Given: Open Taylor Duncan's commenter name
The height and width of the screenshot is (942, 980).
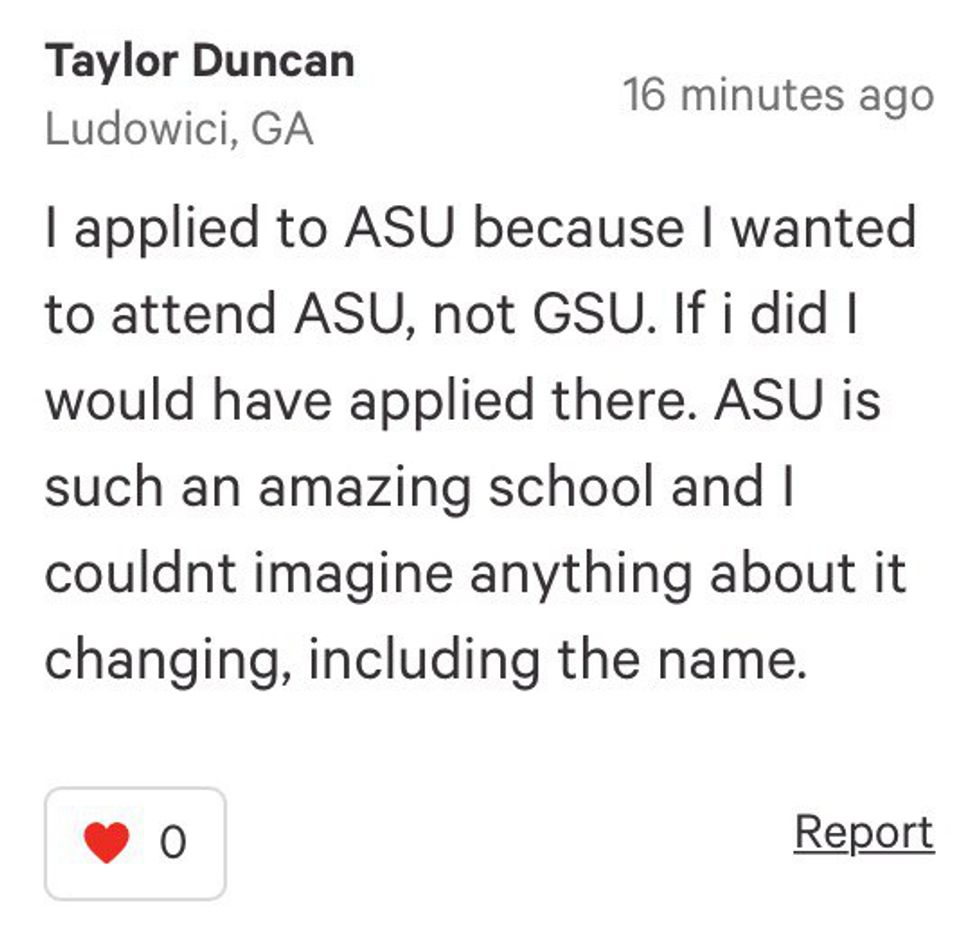Looking at the screenshot, I should tap(199, 62).
